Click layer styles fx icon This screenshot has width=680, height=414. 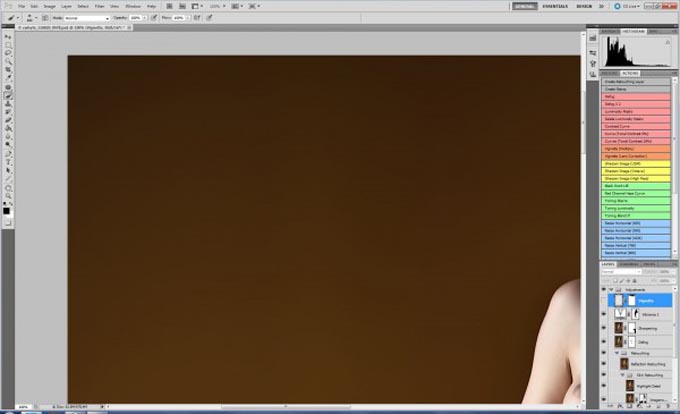tap(620, 407)
